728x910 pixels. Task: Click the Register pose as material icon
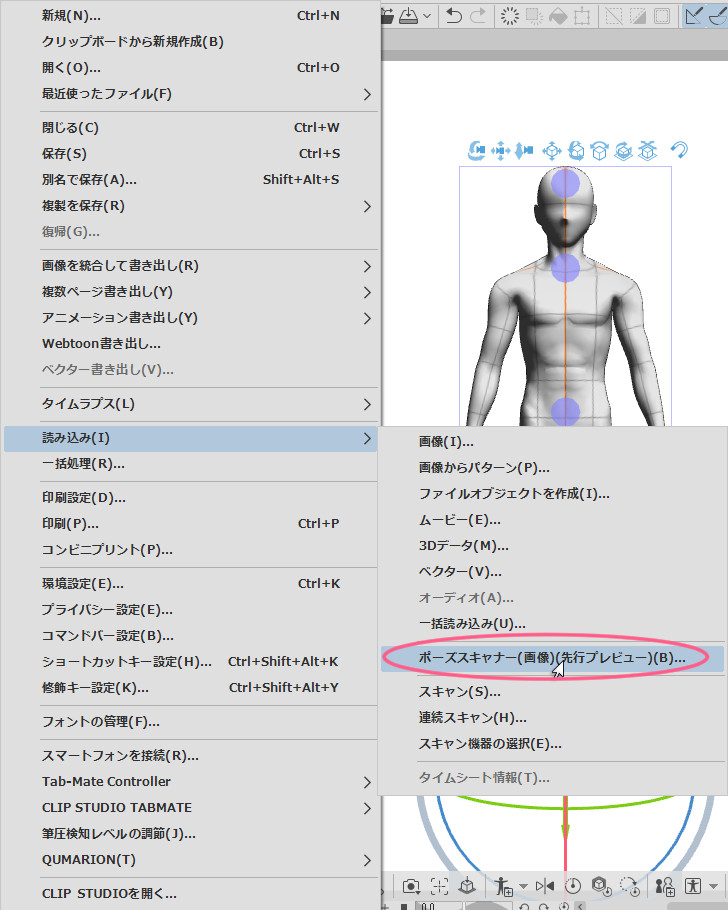coord(504,886)
